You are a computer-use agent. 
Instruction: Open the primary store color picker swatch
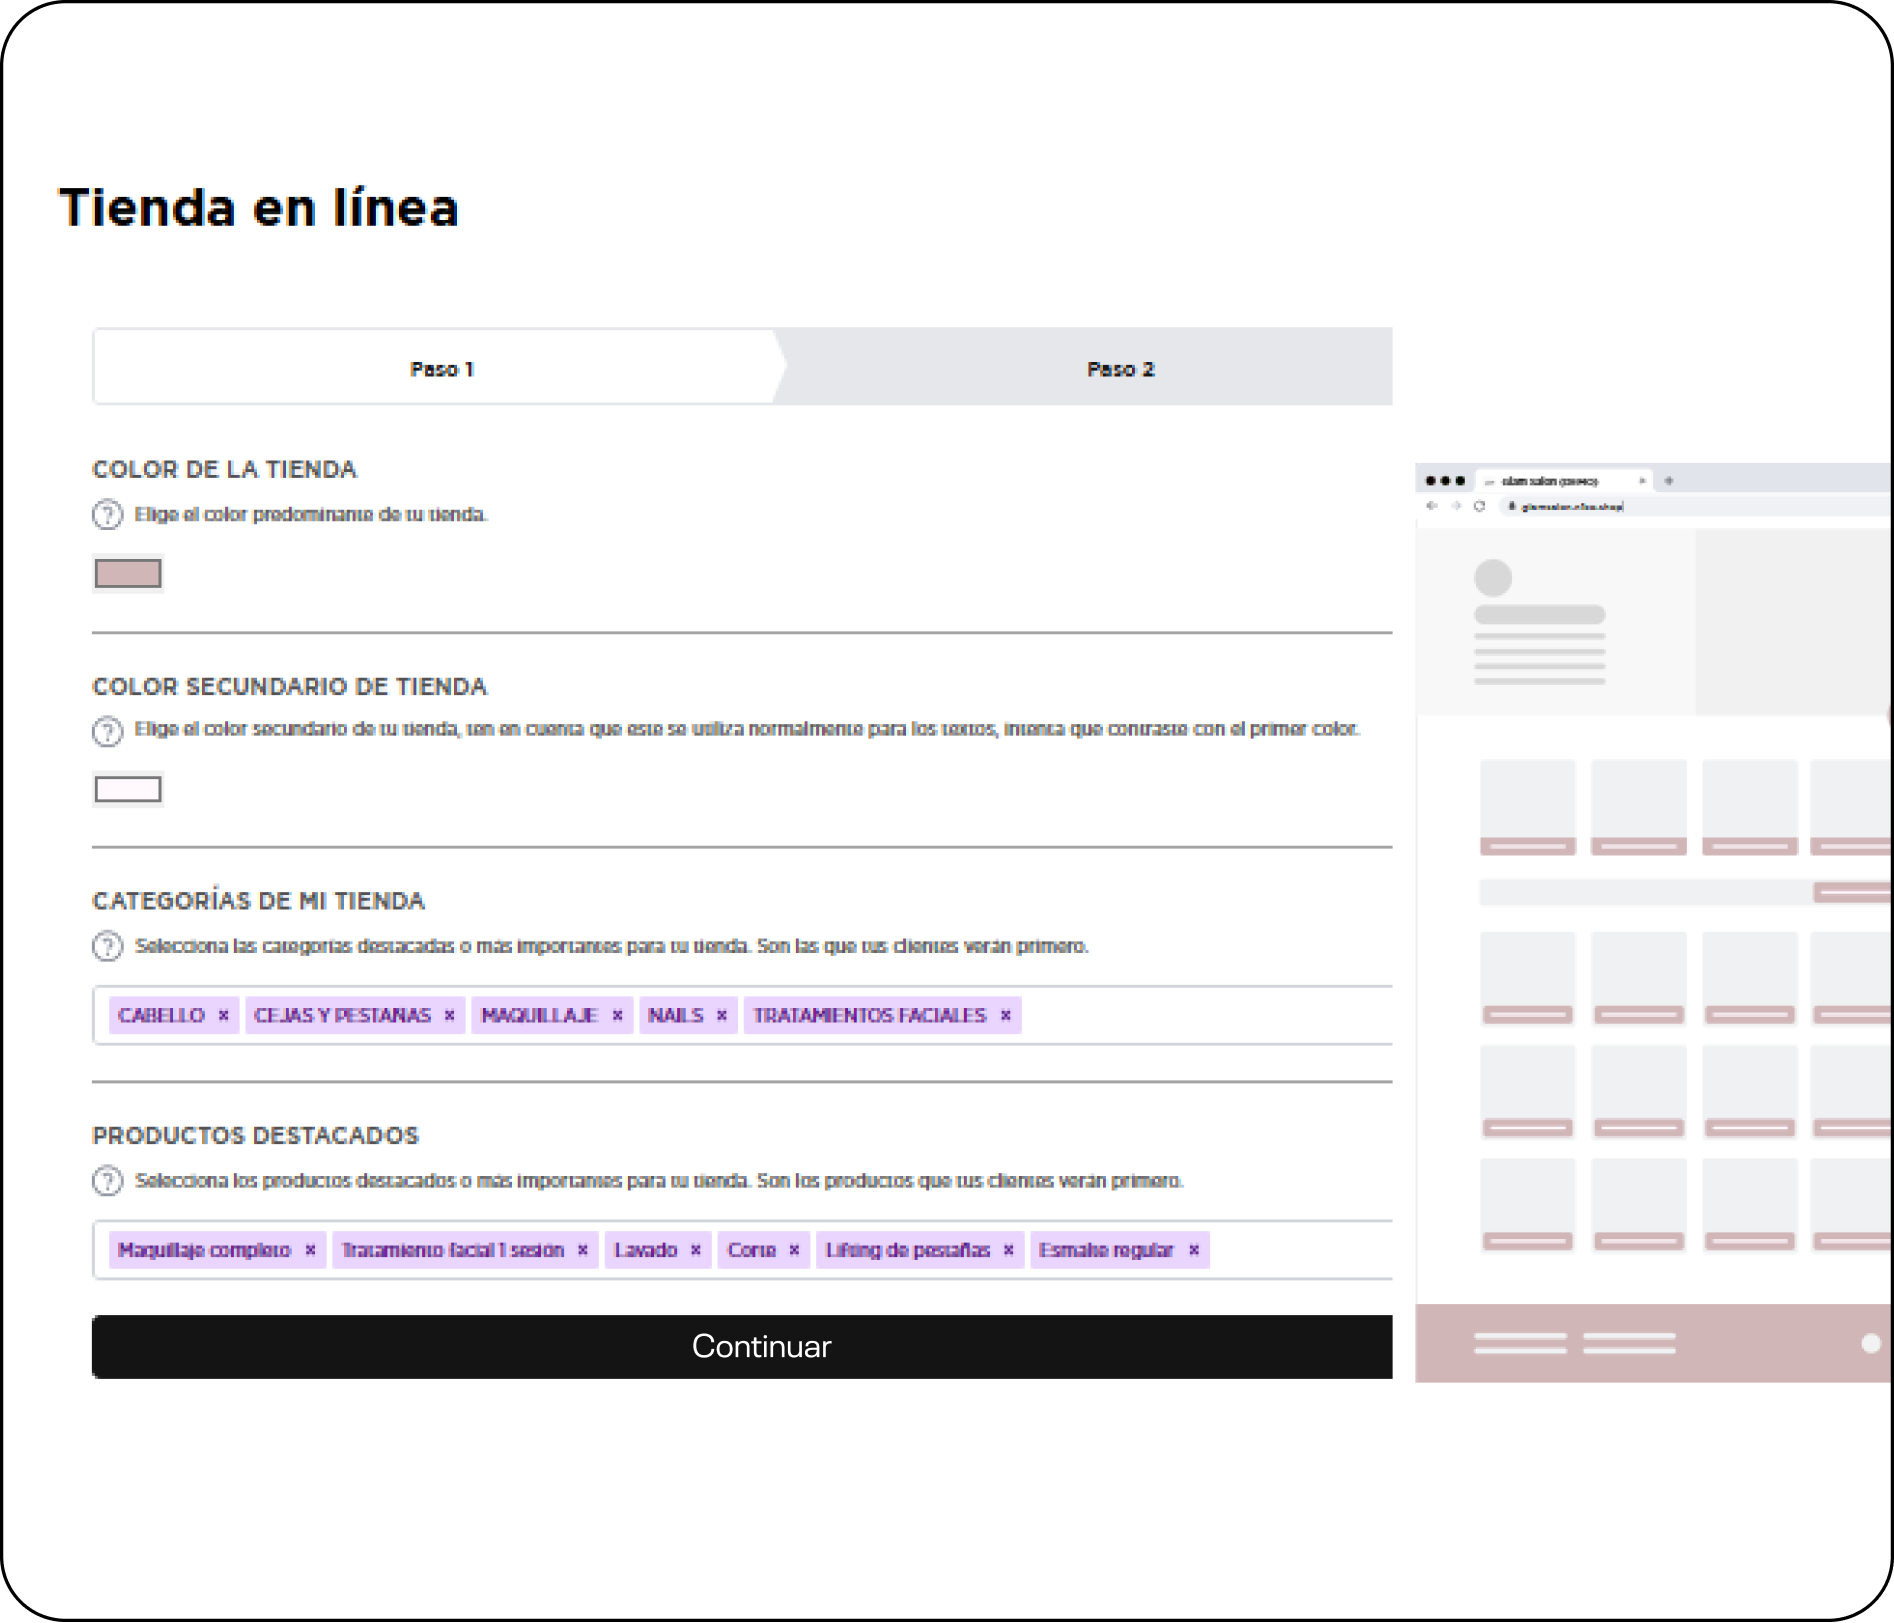(x=128, y=573)
